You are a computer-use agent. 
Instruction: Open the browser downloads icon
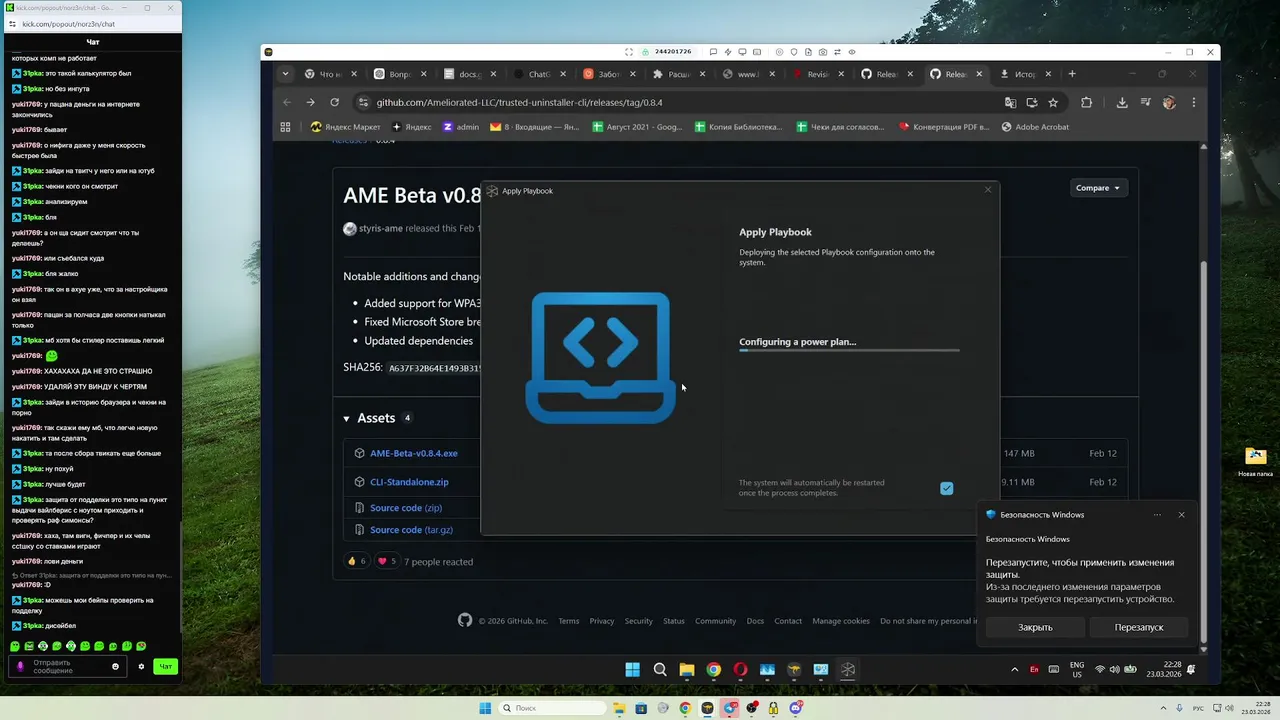pyautogui.click(x=1122, y=102)
